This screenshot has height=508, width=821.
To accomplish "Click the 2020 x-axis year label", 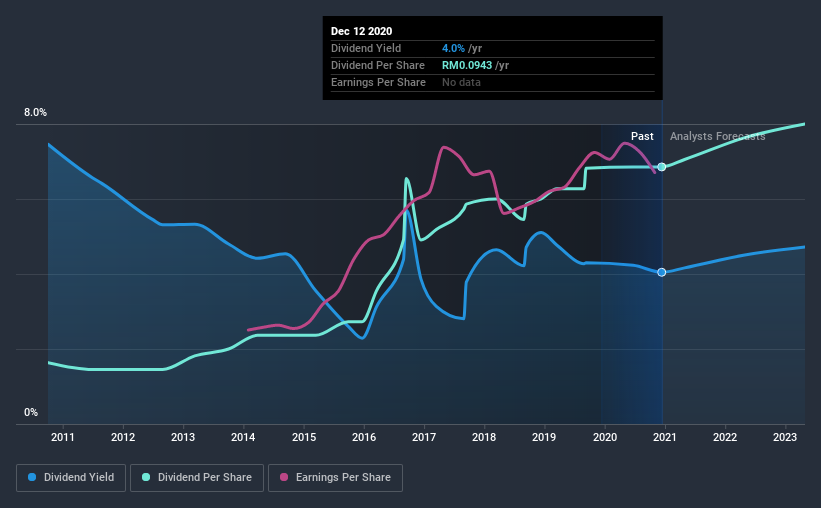I will (x=605, y=437).
